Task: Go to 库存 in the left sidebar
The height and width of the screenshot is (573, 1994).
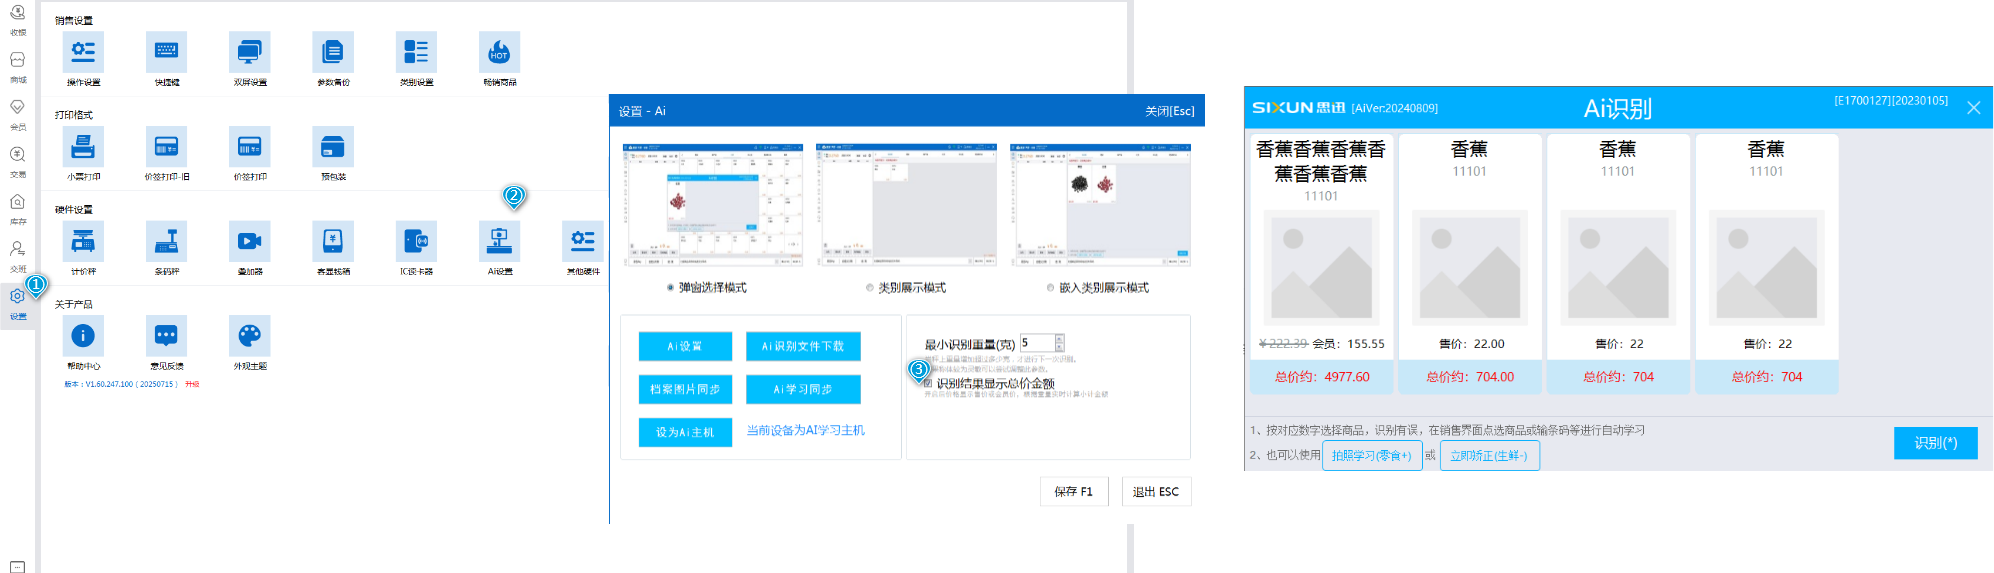Action: click(18, 207)
